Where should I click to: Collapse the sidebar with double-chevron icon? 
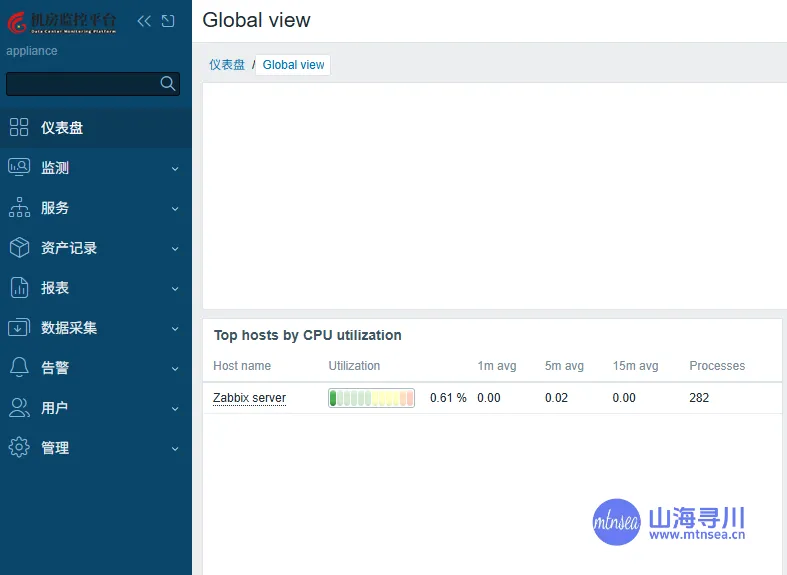click(144, 21)
